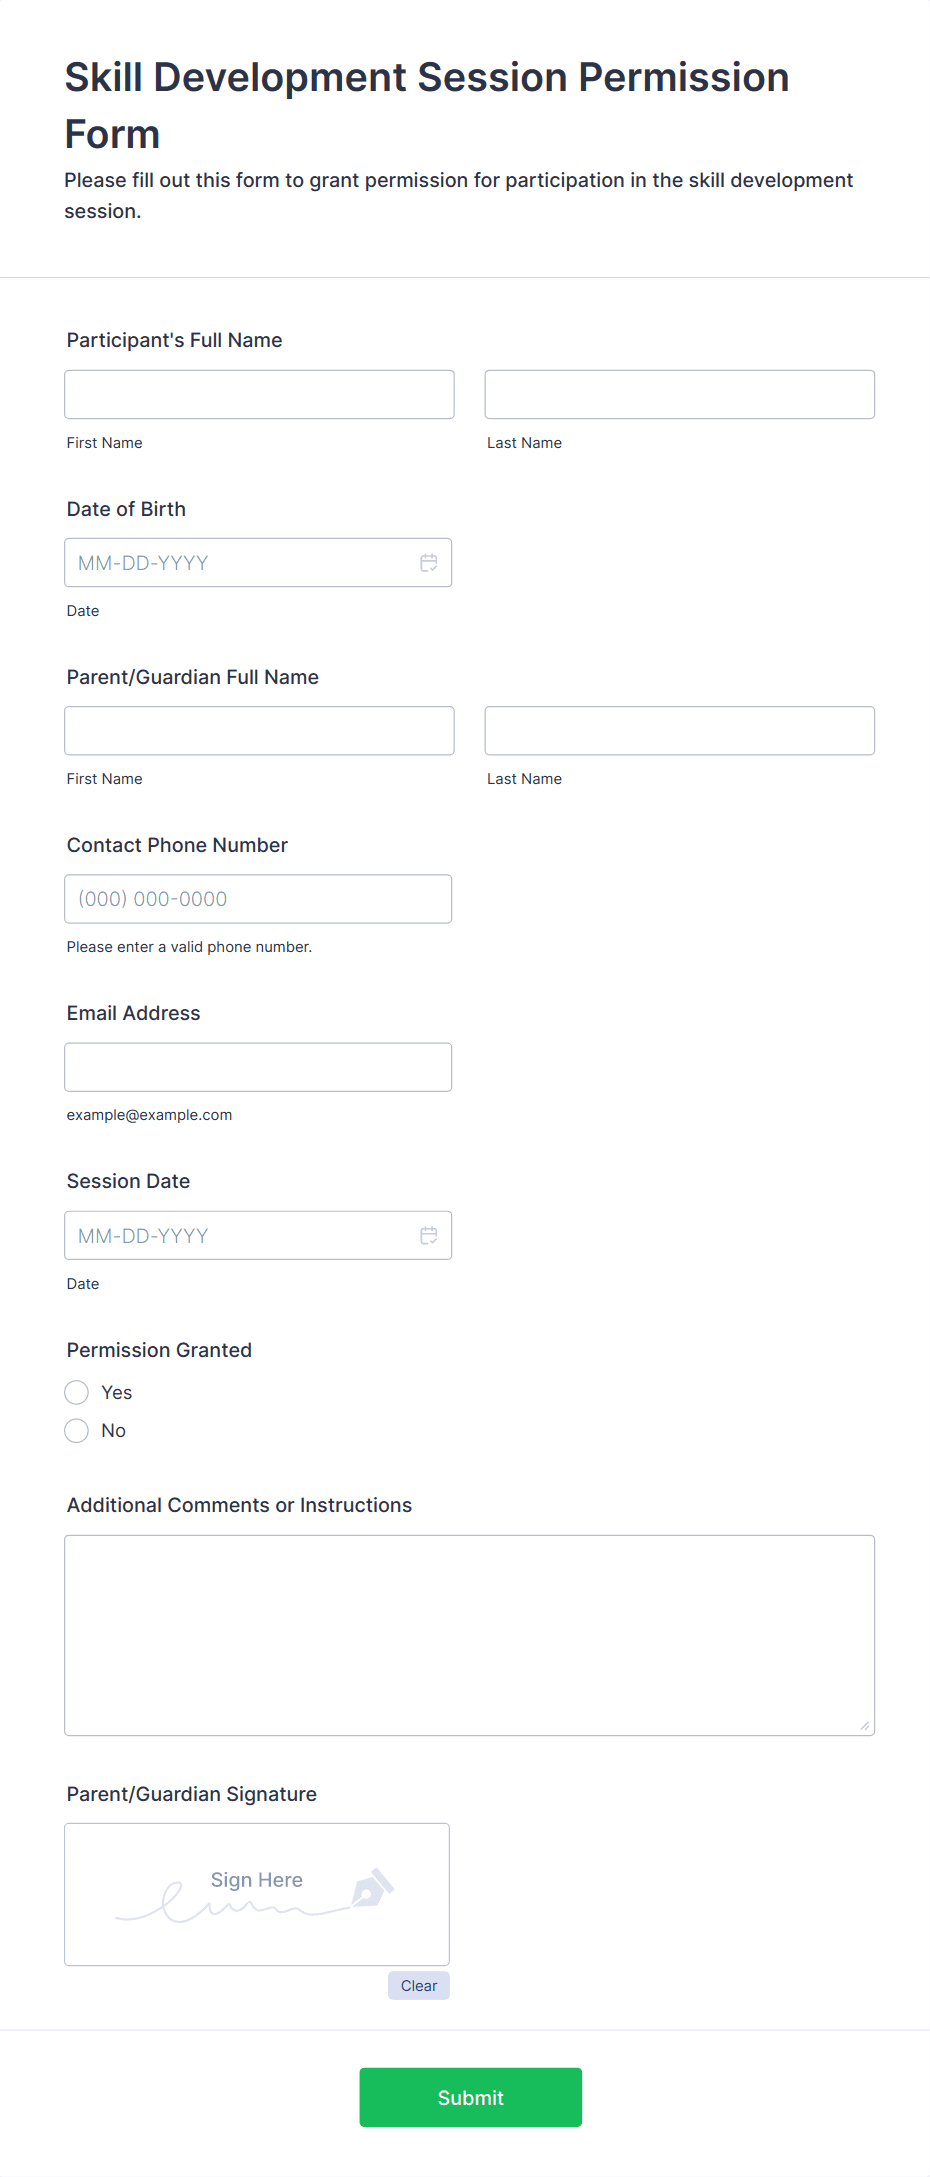This screenshot has width=930, height=2177.
Task: Click the Contact Phone Number field
Action: pos(258,899)
